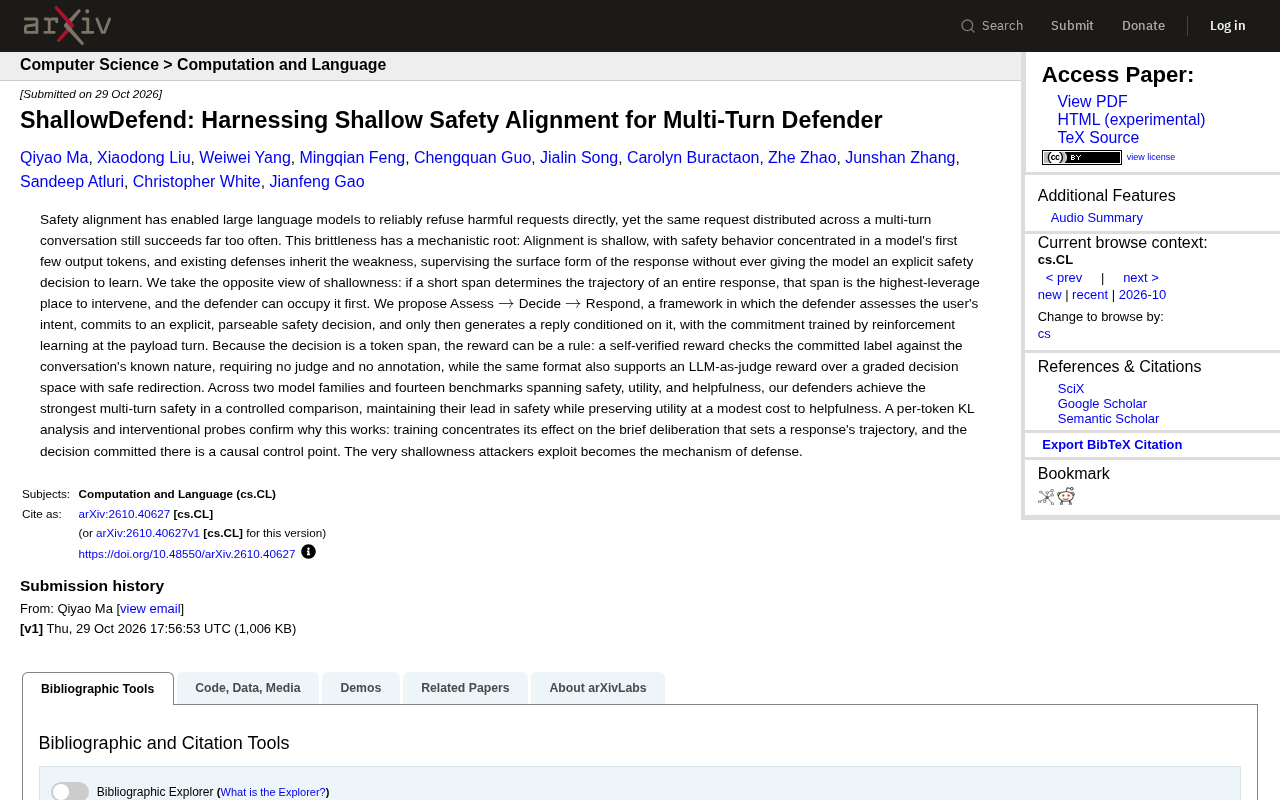Click Export BibTeX Citation

[x=1112, y=445]
